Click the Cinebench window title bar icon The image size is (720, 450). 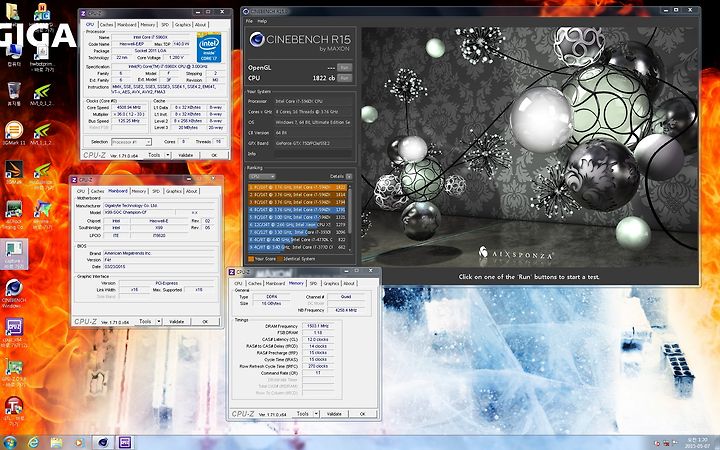(x=246, y=11)
